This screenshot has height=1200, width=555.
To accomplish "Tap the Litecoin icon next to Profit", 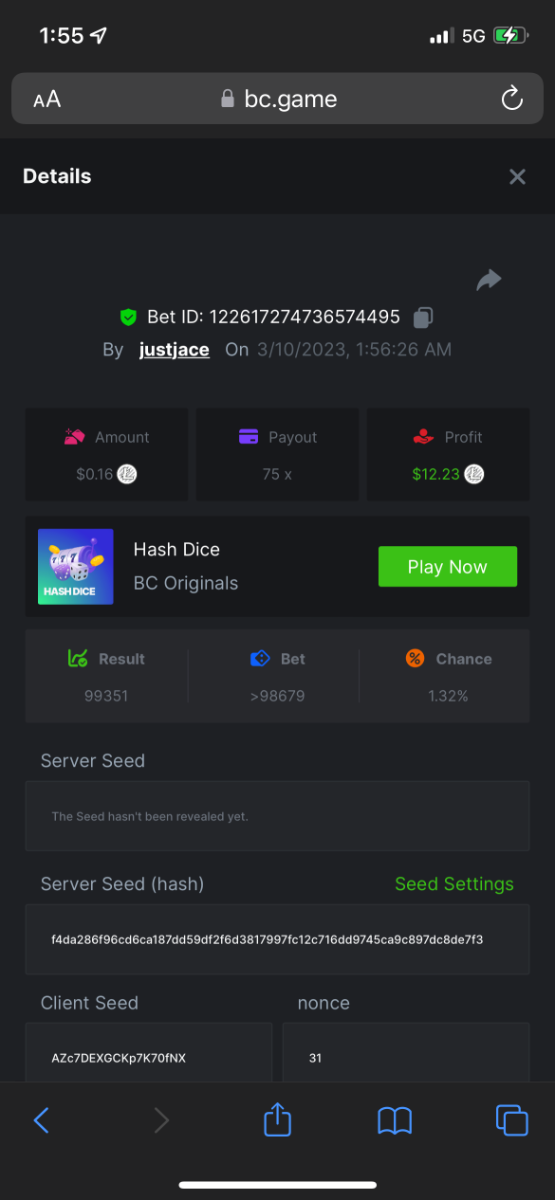I will tap(474, 474).
